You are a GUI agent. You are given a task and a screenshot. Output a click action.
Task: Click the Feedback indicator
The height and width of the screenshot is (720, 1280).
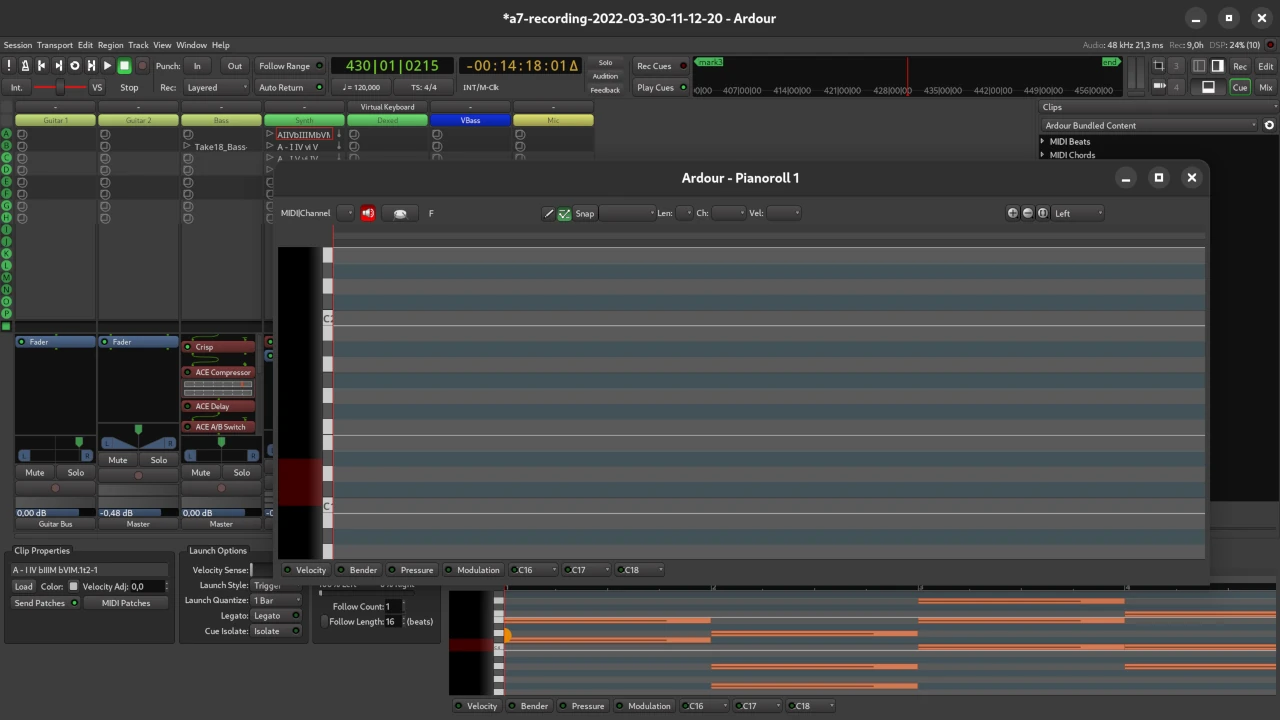tap(605, 90)
